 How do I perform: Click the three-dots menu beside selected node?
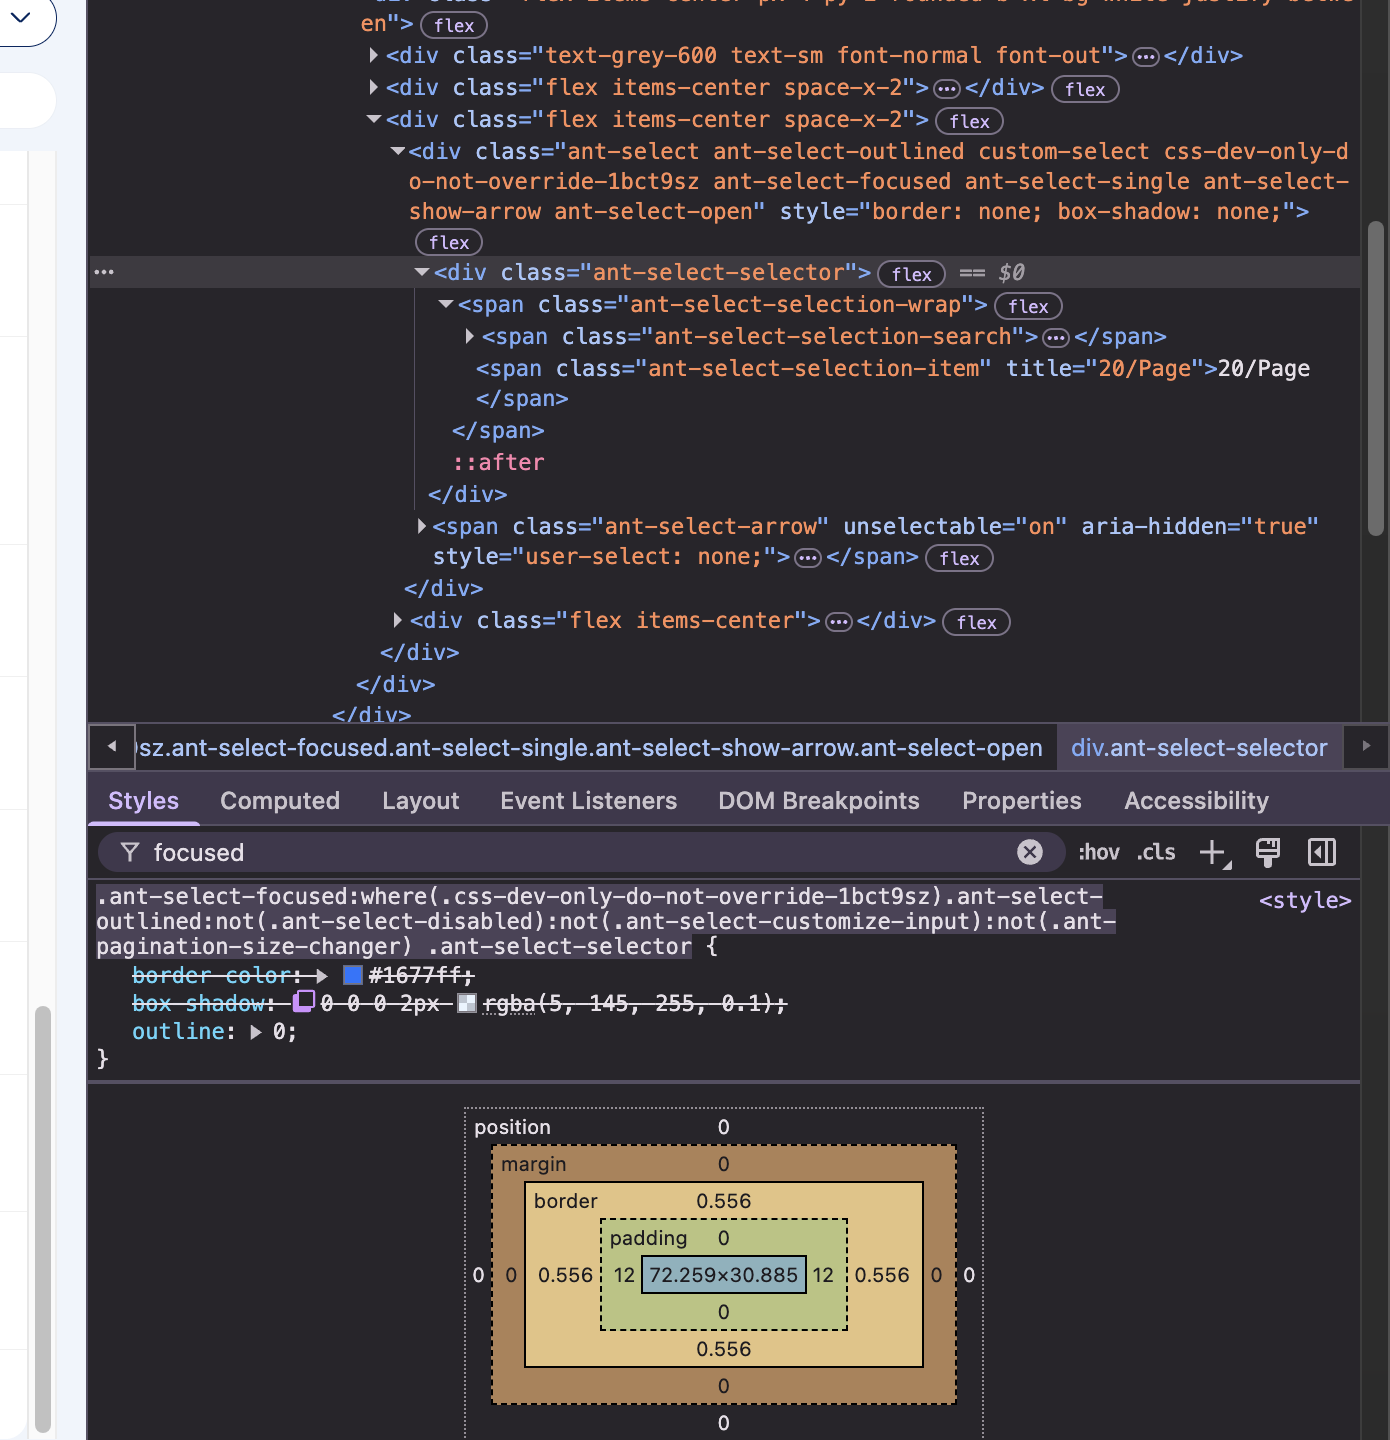tap(104, 272)
